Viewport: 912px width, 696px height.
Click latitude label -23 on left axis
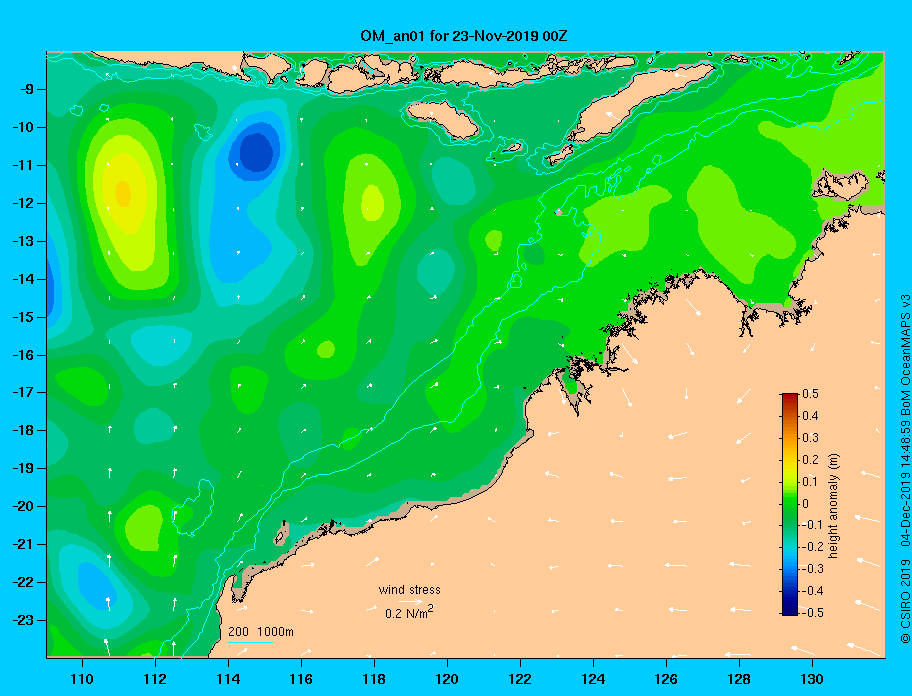23,620
